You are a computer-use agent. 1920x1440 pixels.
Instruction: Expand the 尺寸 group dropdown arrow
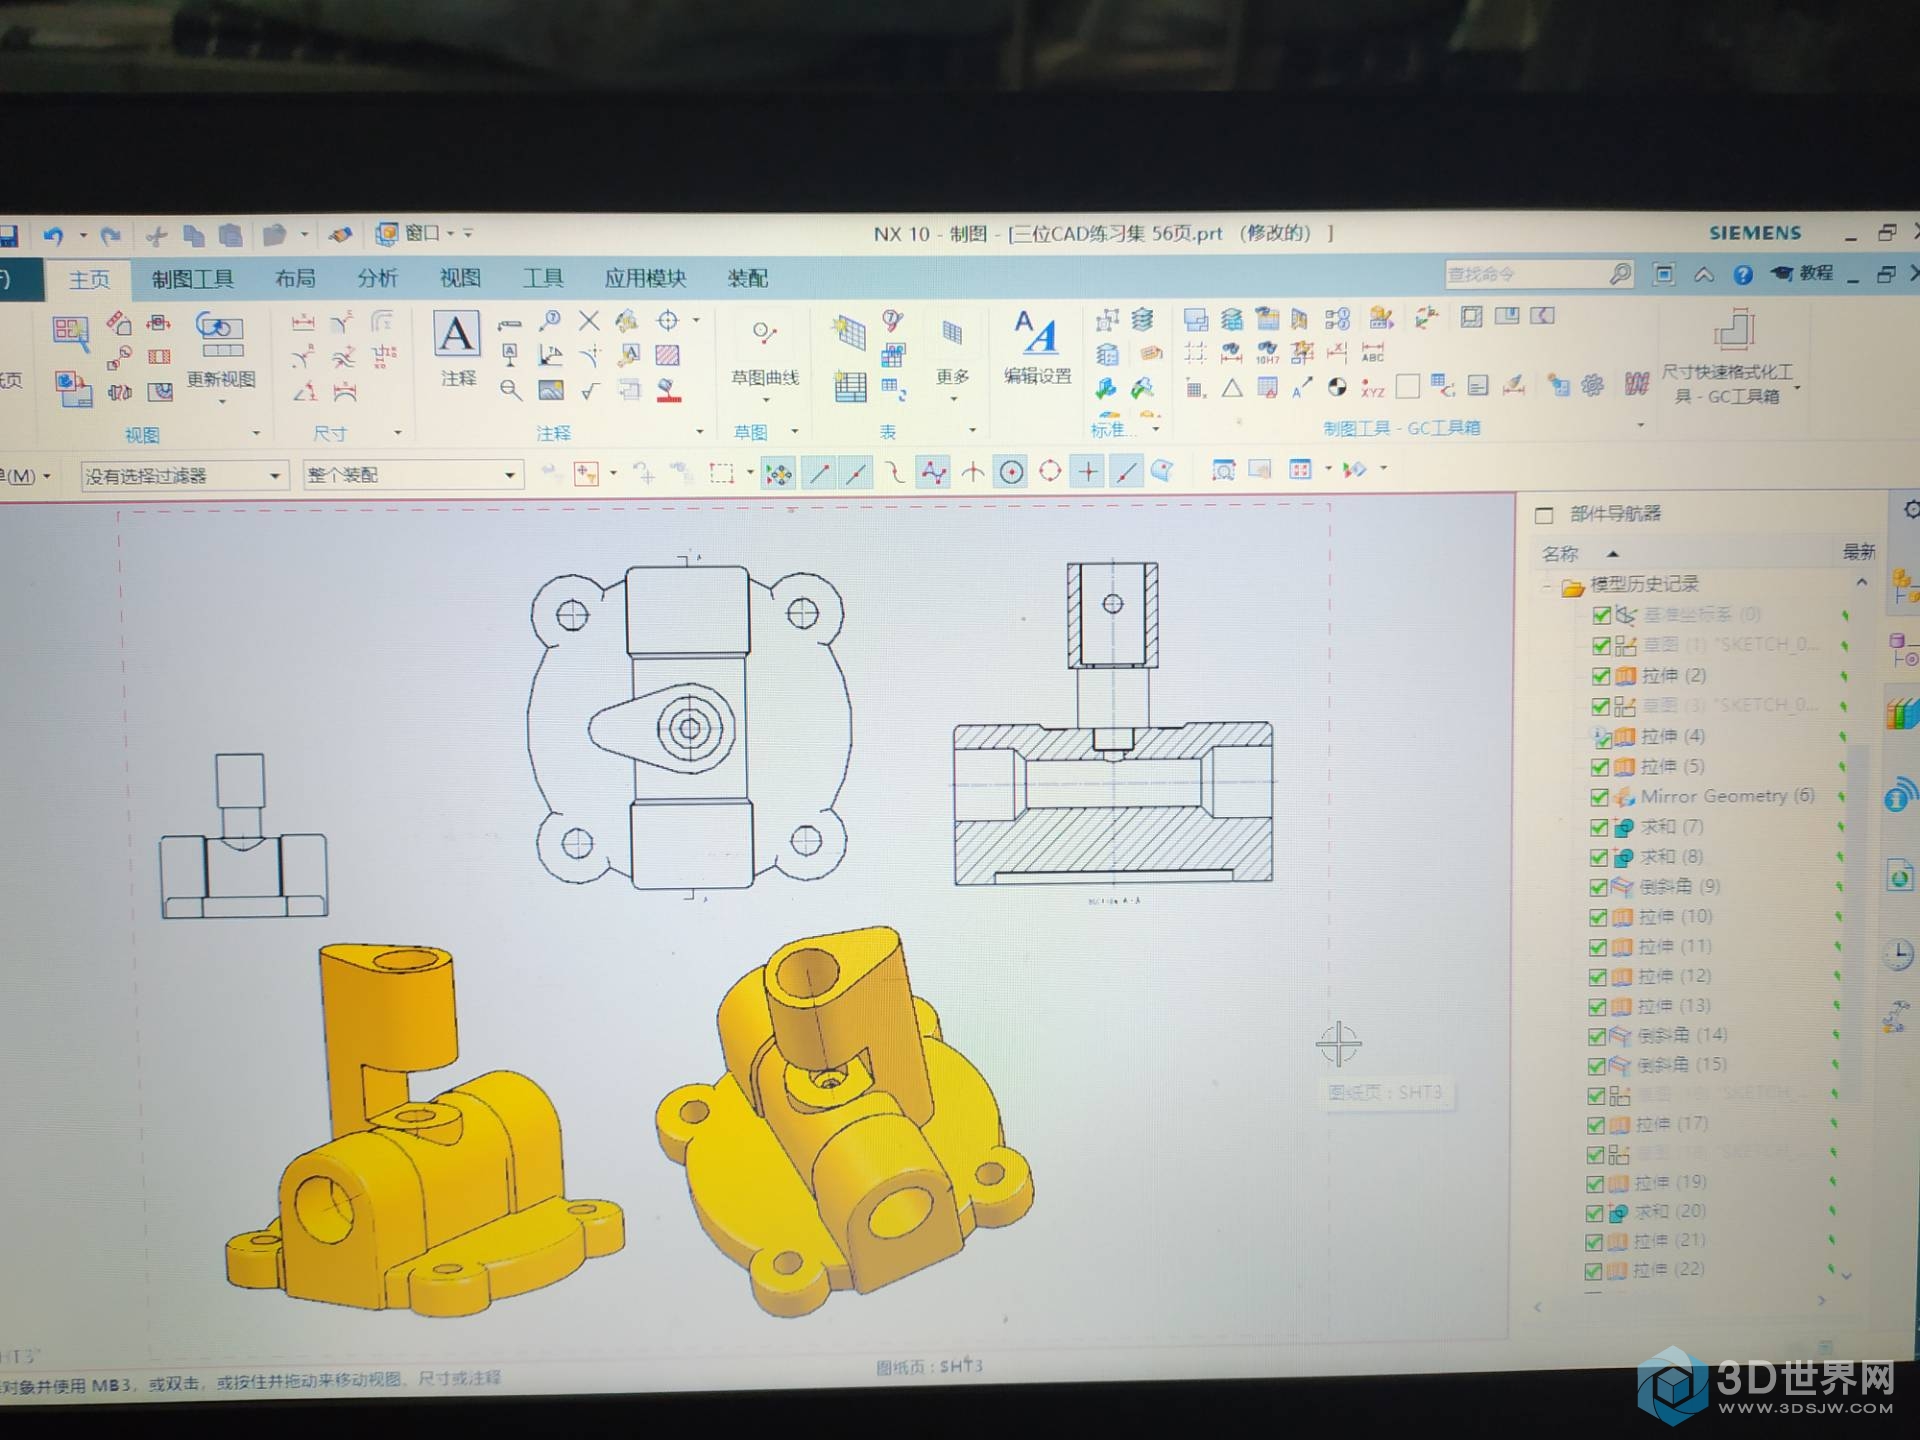(398, 432)
